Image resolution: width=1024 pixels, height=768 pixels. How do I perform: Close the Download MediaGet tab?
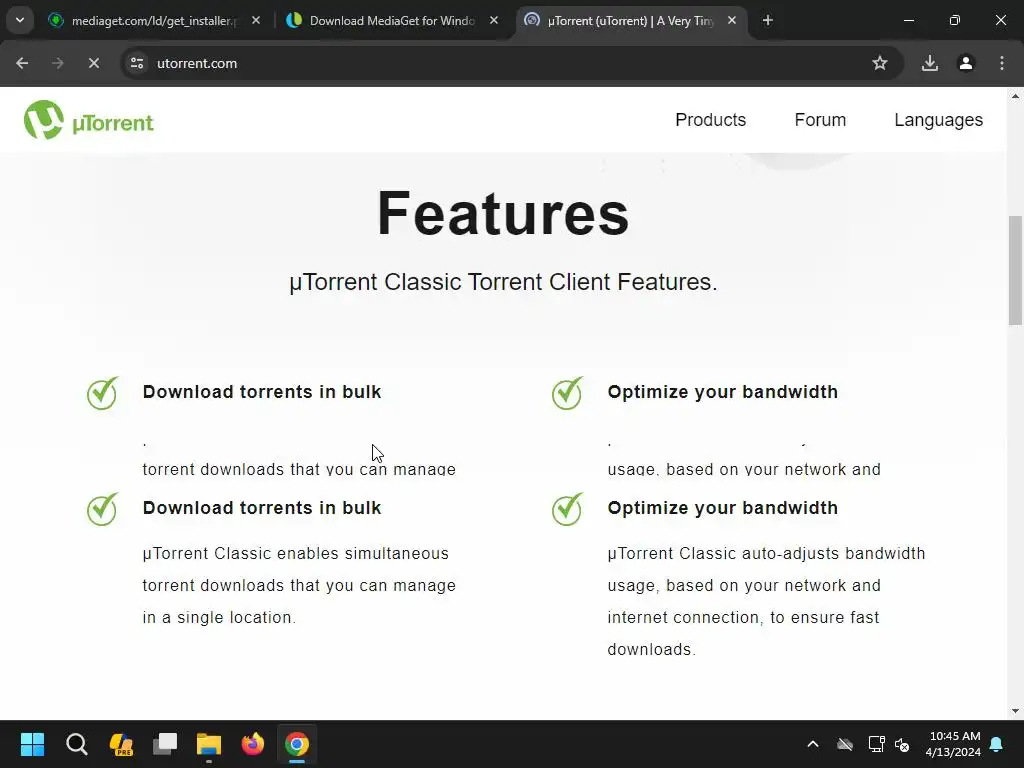[494, 21]
